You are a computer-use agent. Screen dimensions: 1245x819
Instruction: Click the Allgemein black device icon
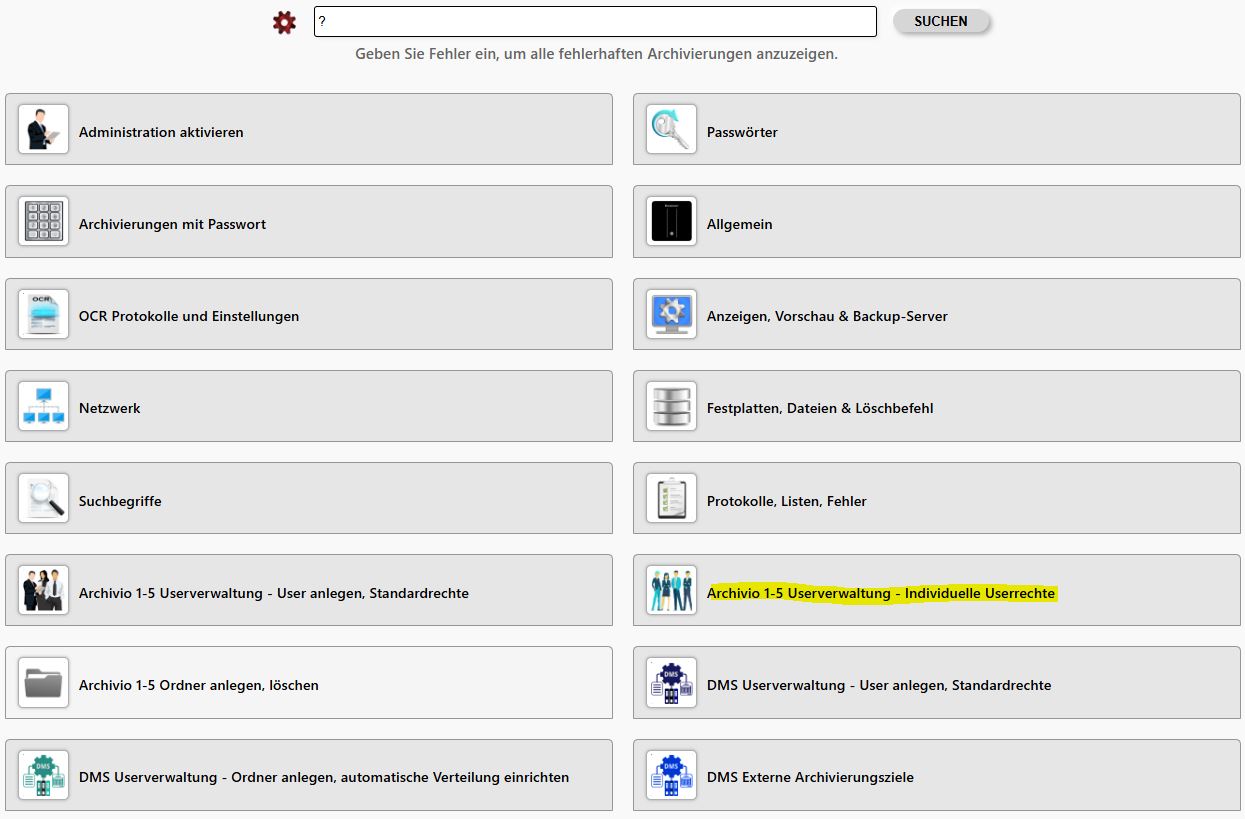671,222
